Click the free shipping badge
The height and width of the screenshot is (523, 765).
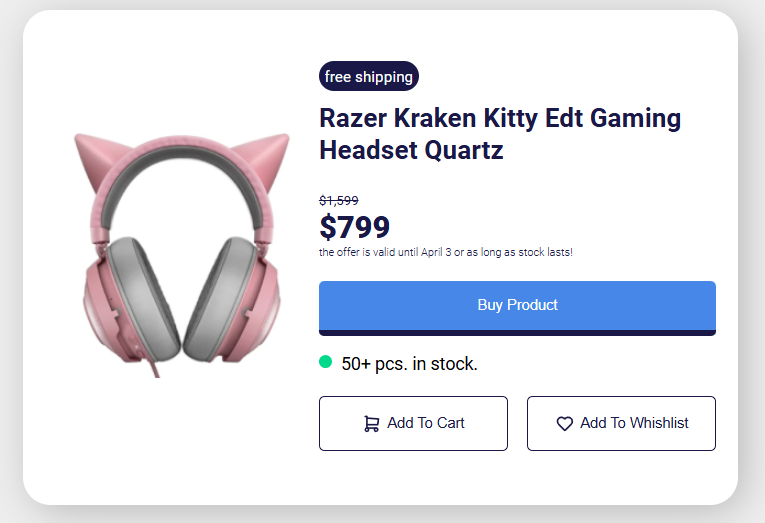368,77
